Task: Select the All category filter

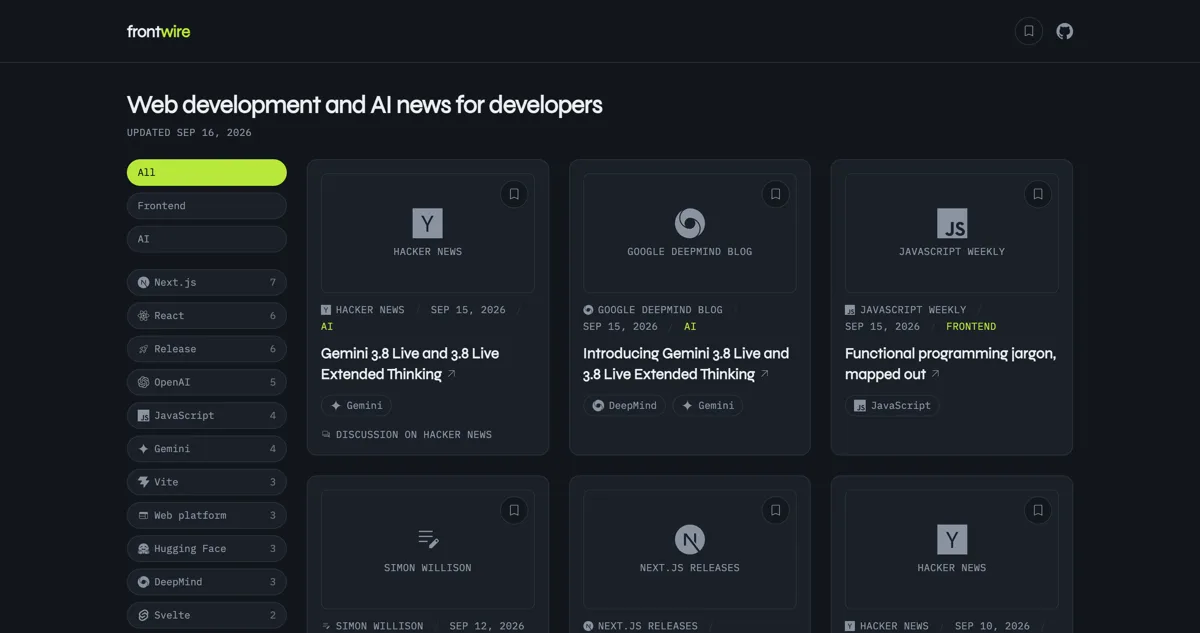Action: point(207,172)
